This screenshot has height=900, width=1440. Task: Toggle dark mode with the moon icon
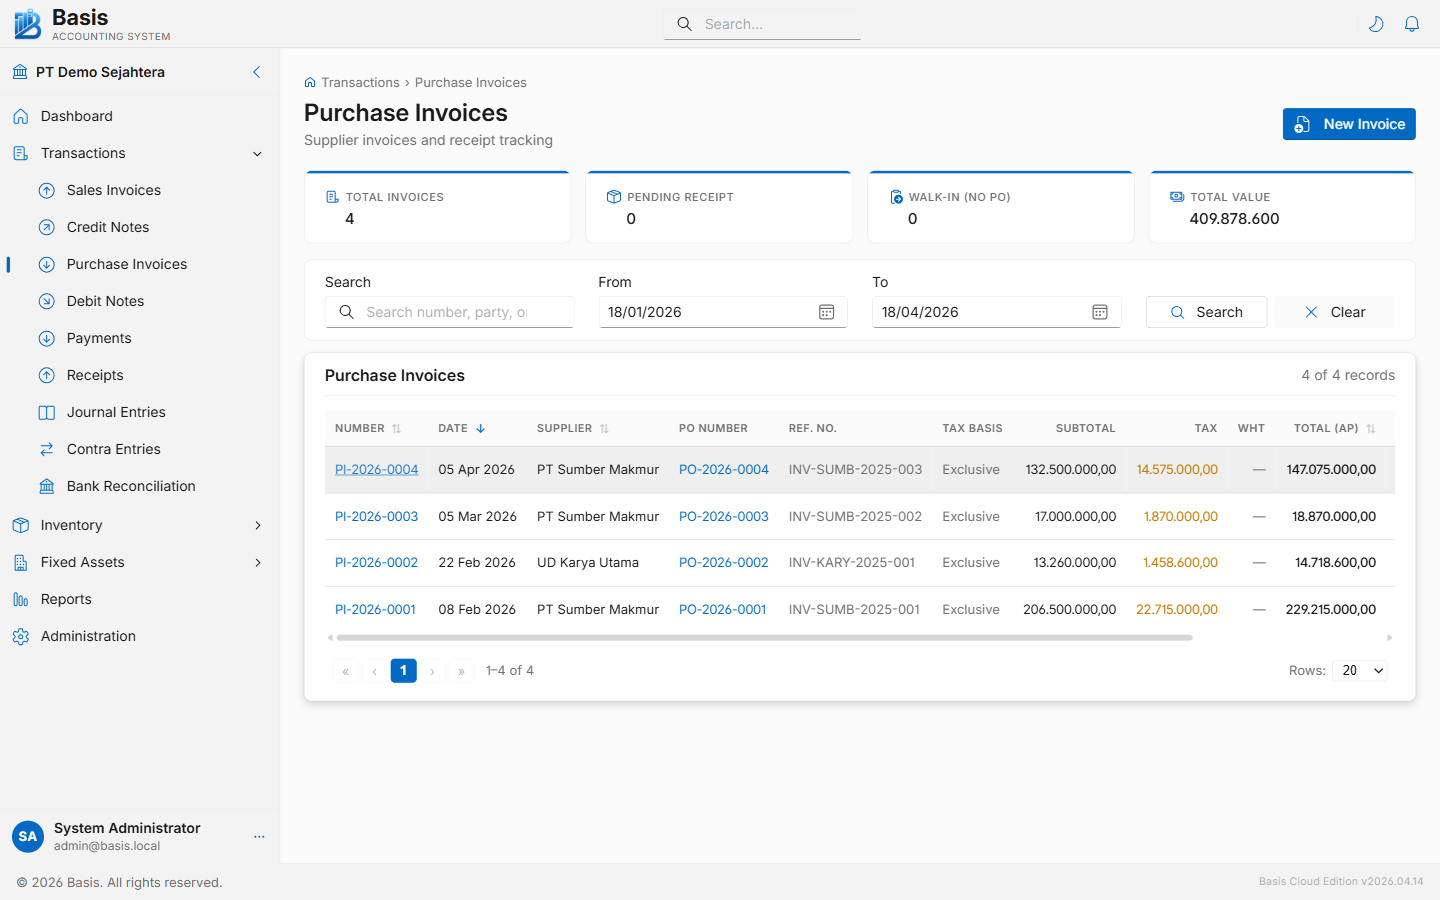pos(1376,23)
